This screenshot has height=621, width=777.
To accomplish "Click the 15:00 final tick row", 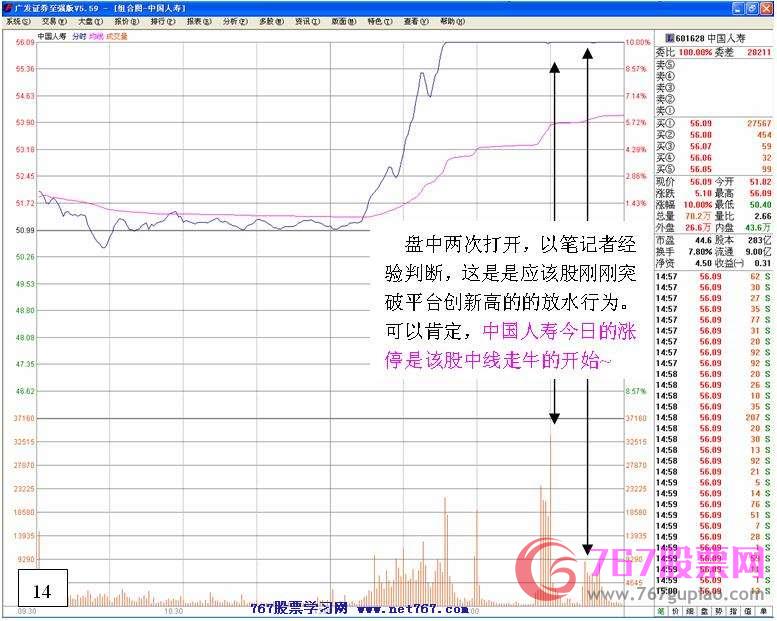I will [714, 591].
